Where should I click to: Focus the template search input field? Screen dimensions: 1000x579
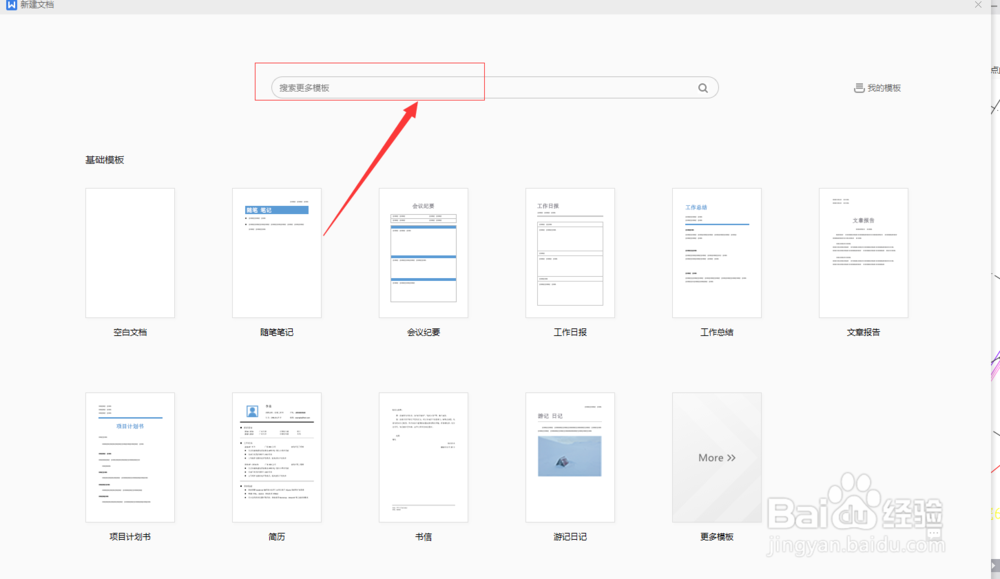tap(495, 88)
